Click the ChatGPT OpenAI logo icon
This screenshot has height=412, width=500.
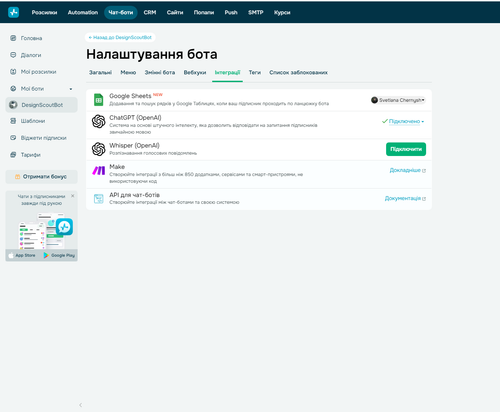[x=99, y=121]
